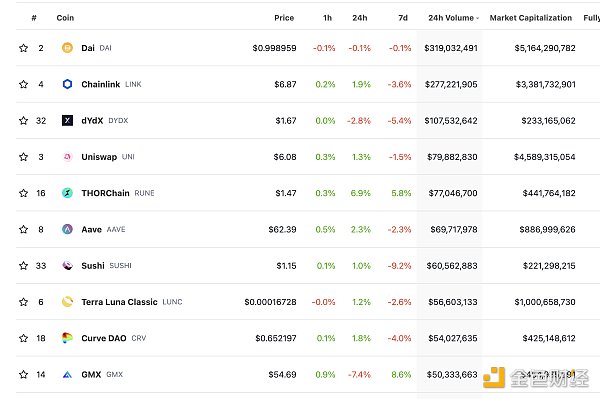Open the Terra Luna Classic page

119,302
